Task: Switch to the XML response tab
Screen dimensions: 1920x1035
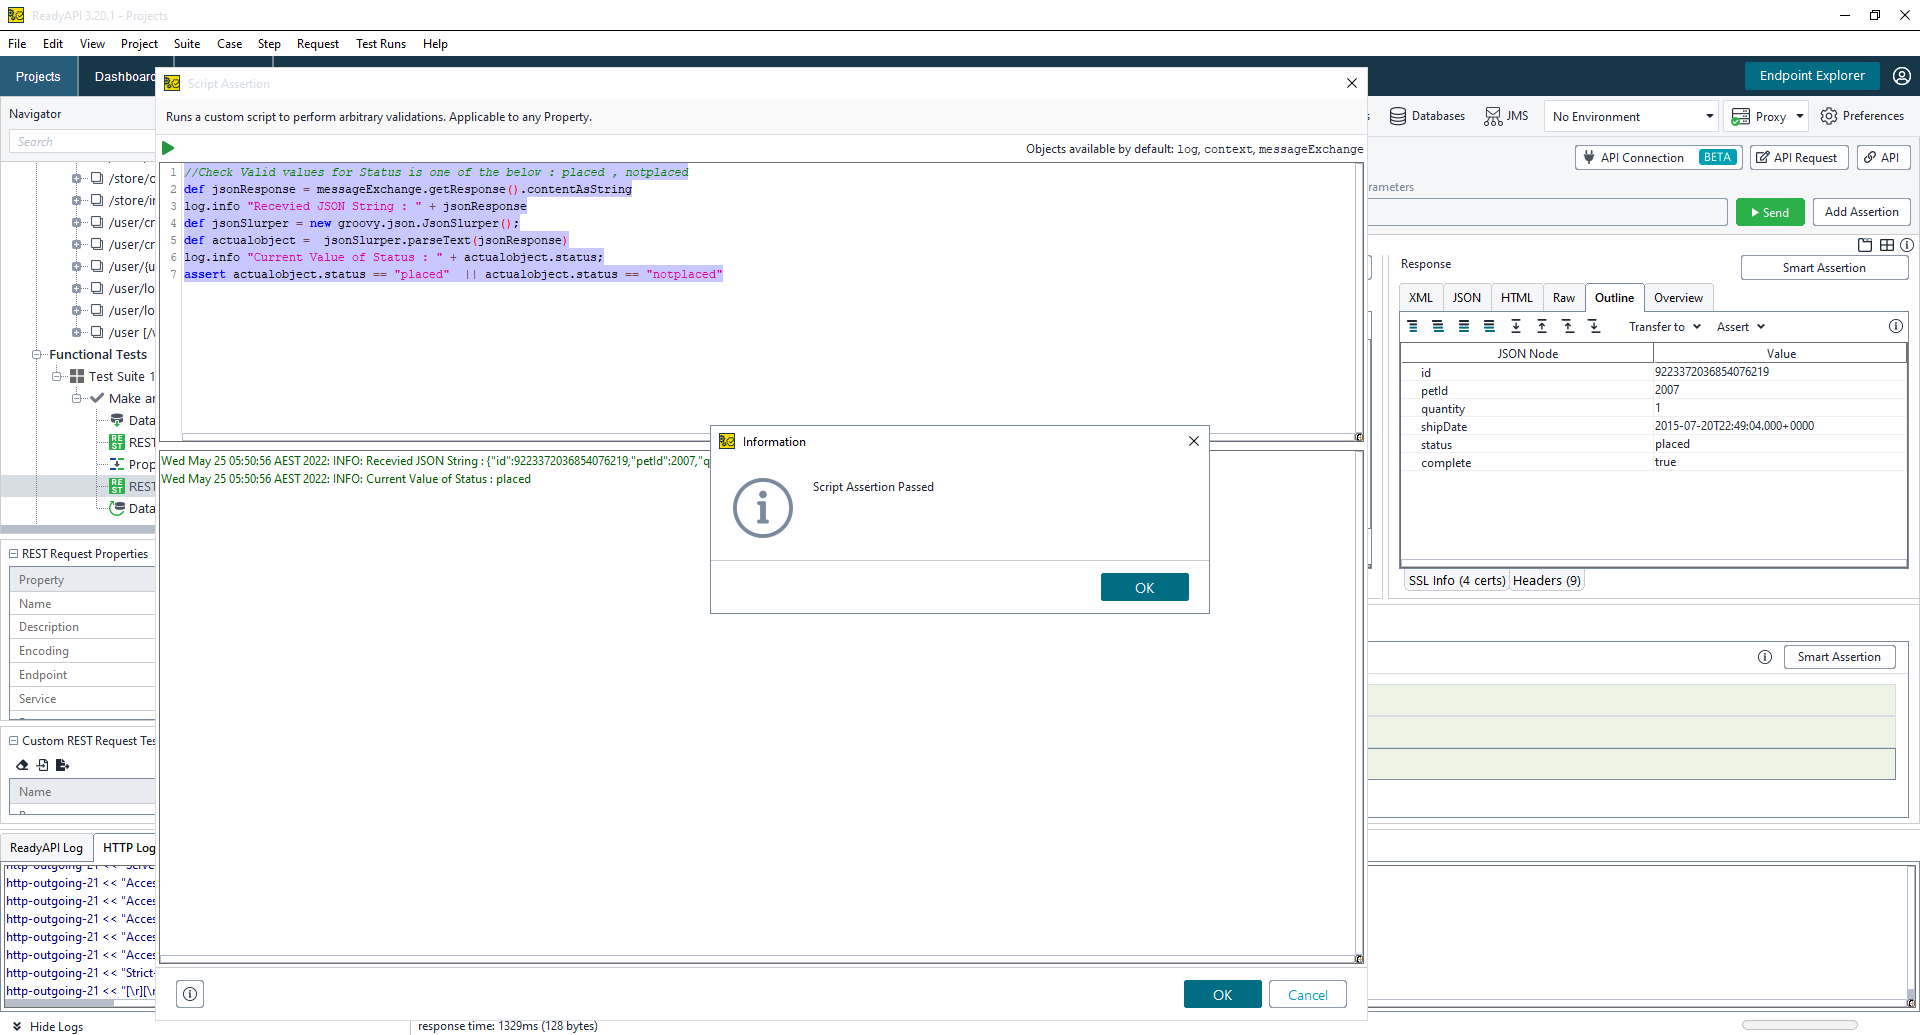Action: (1421, 298)
